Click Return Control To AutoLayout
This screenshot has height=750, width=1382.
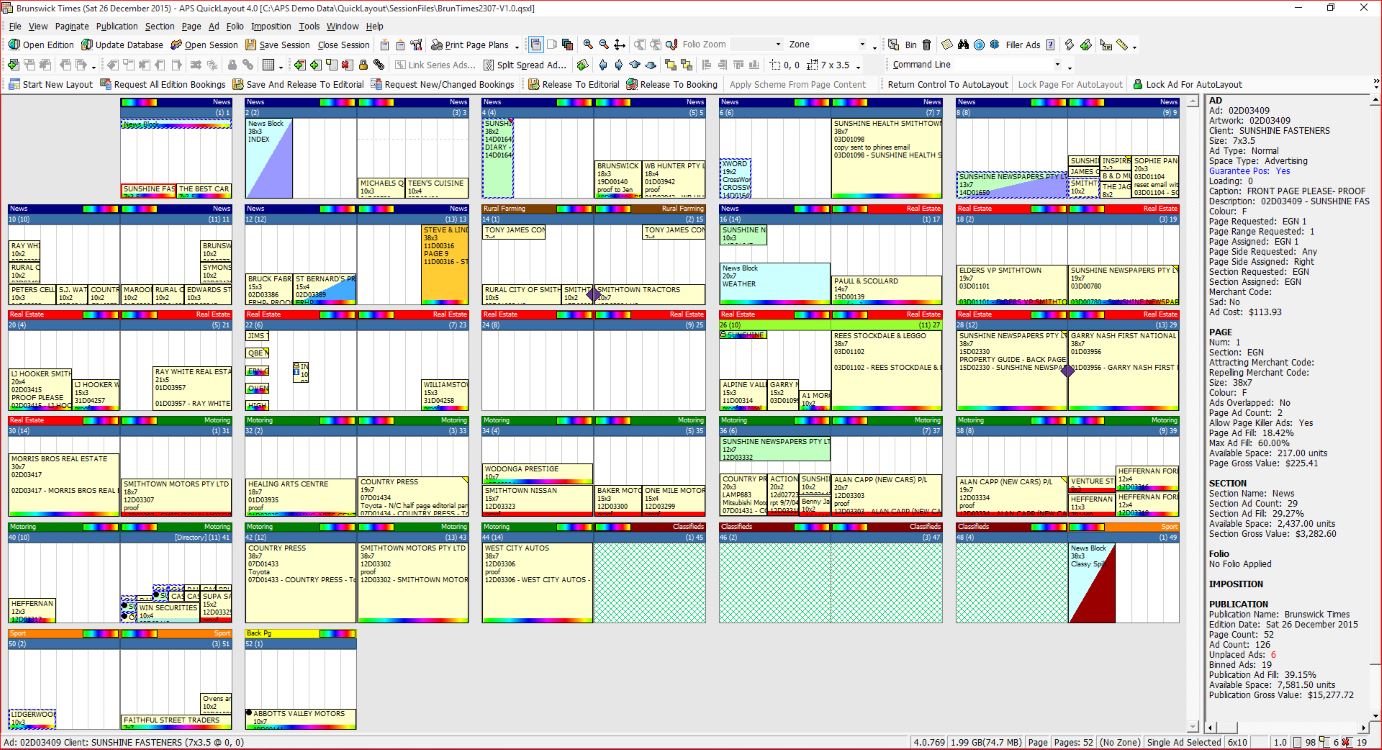coord(947,85)
